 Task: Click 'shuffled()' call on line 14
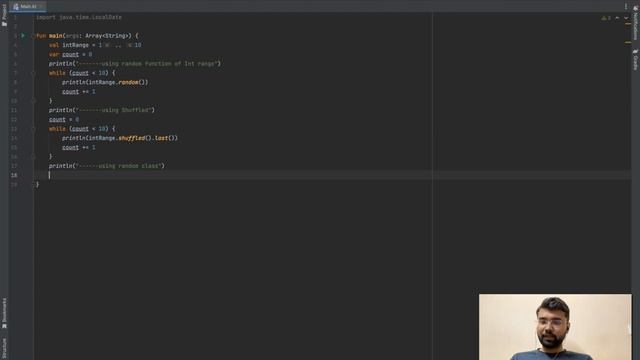click(x=135, y=138)
